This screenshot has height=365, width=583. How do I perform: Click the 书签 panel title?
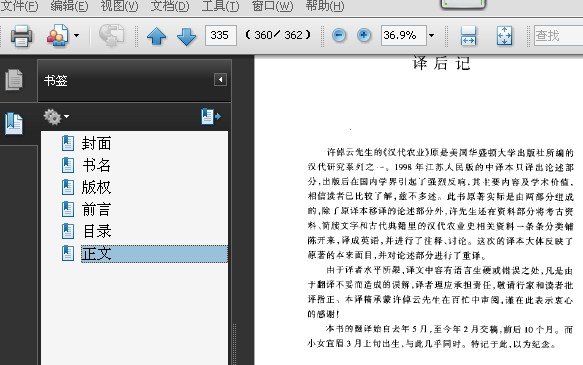tap(55, 80)
